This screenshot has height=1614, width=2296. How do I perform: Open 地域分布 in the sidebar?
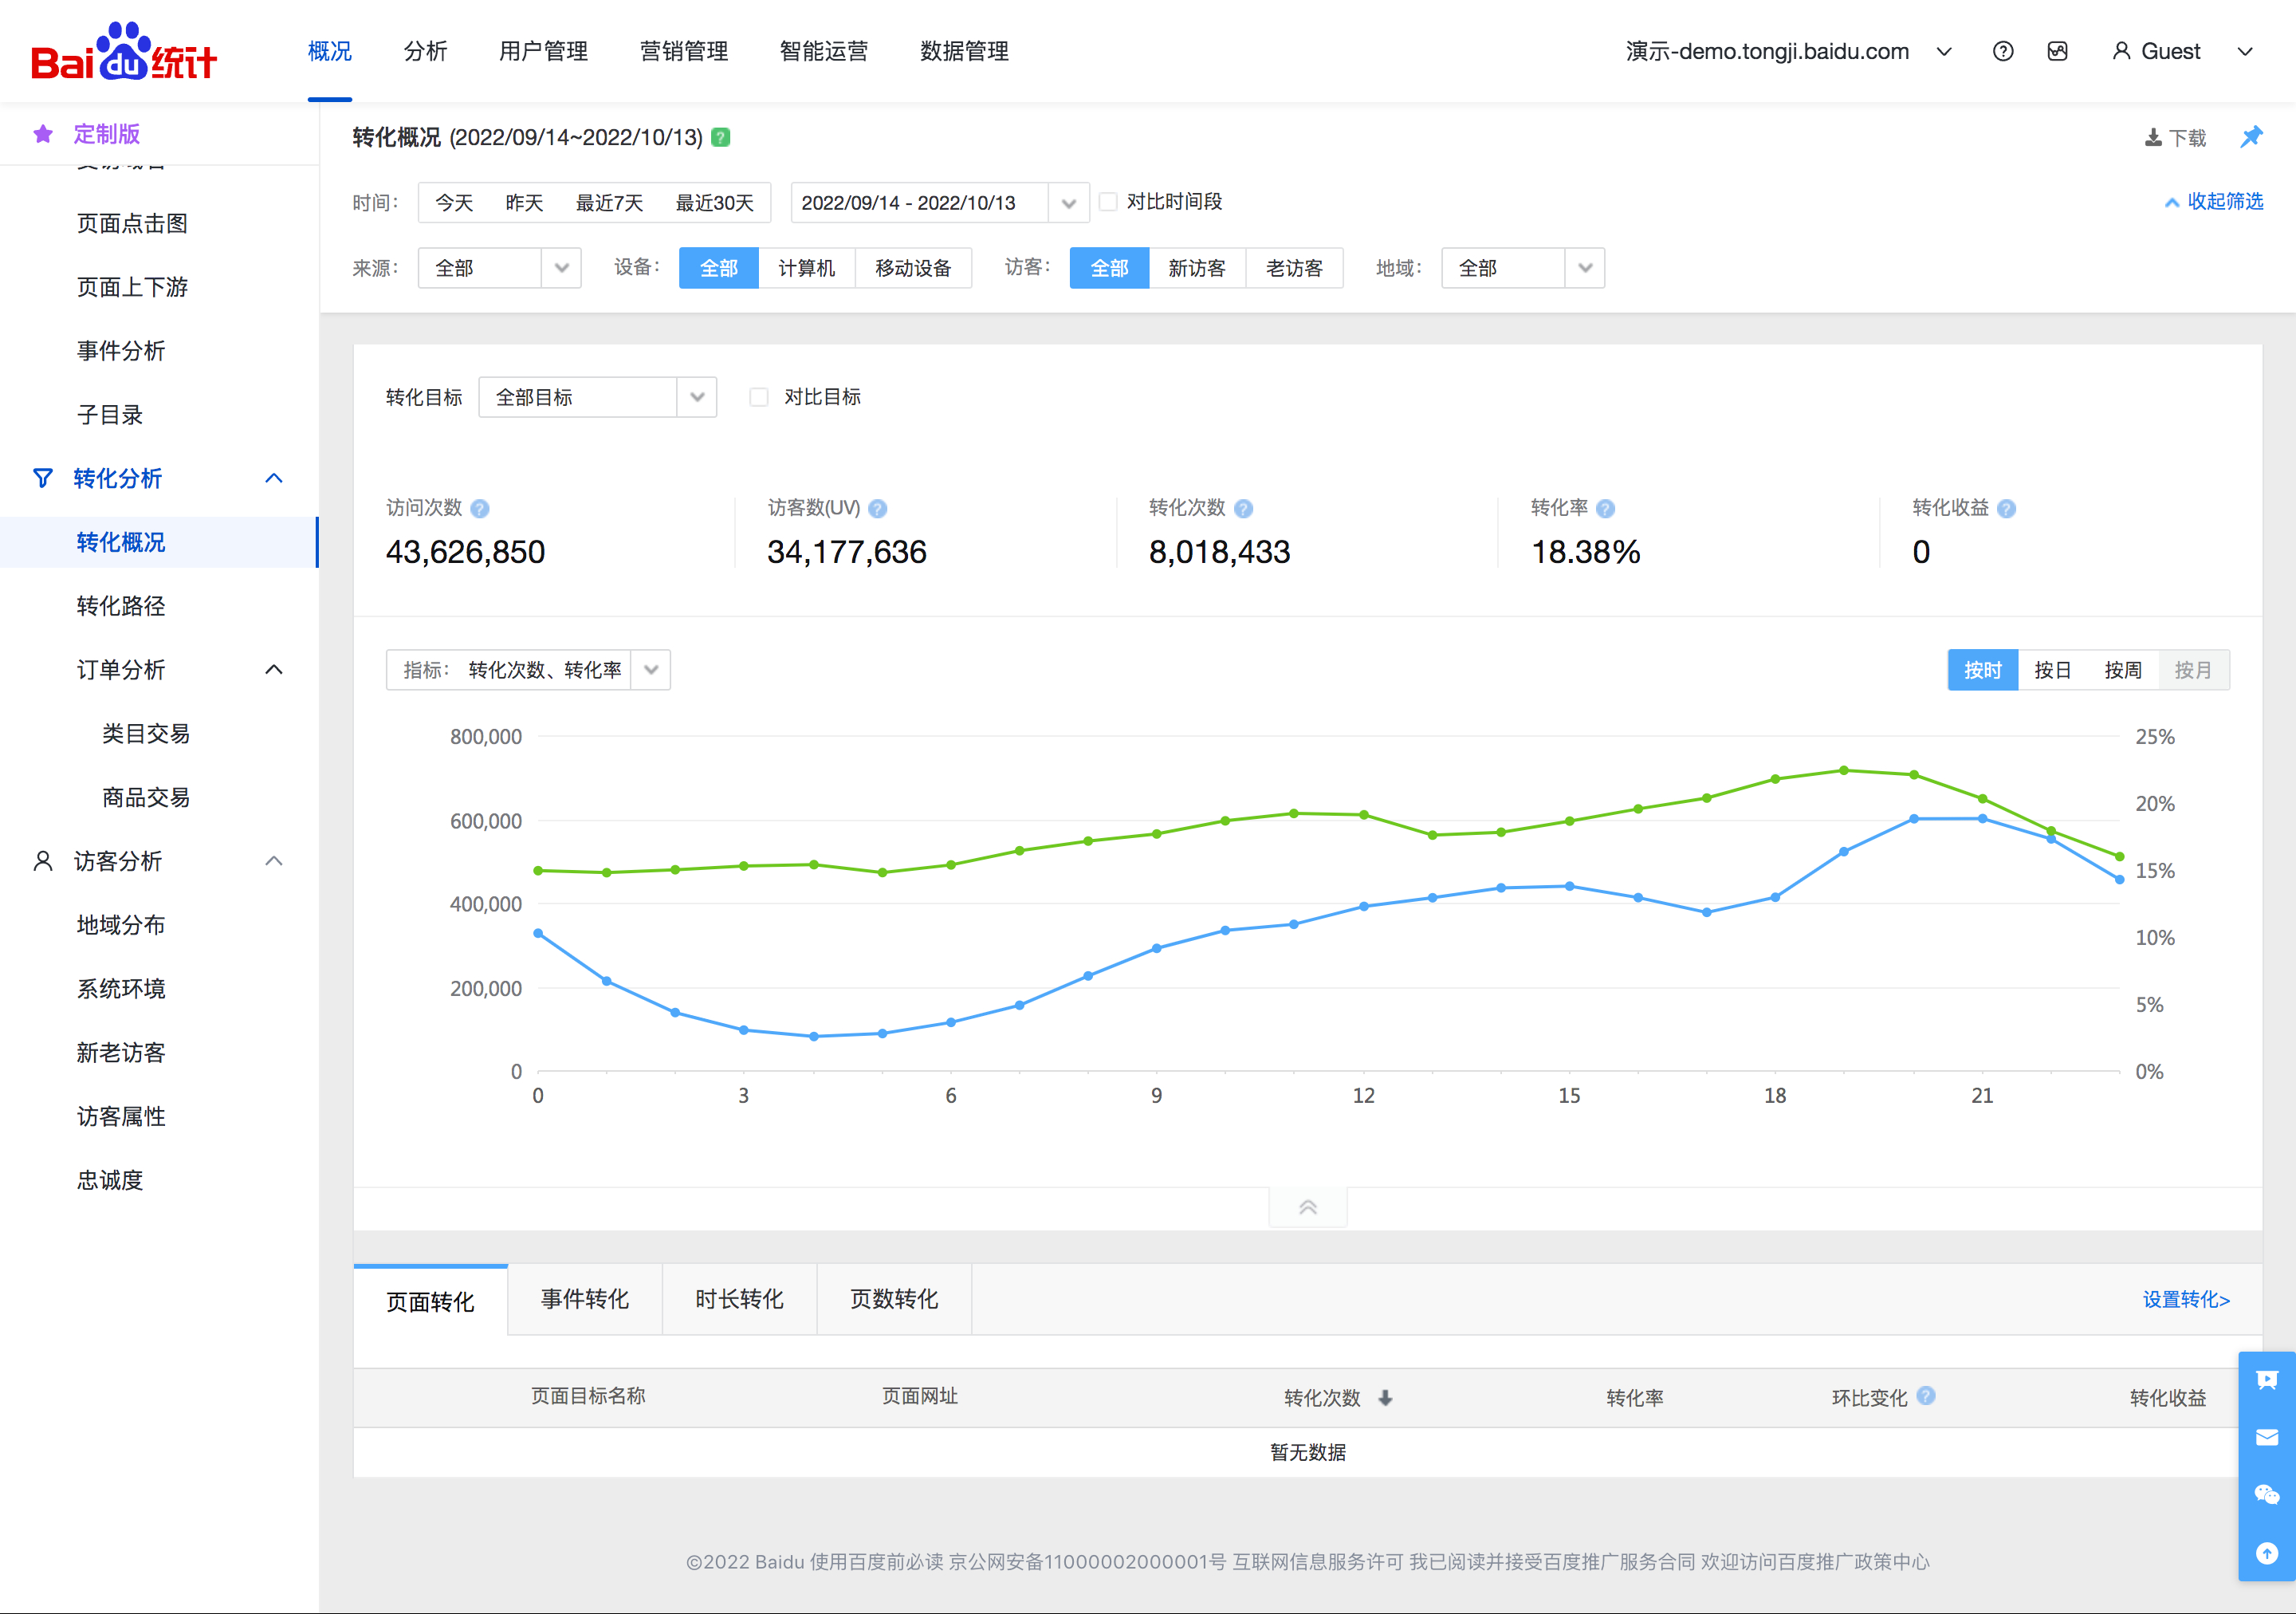point(121,925)
